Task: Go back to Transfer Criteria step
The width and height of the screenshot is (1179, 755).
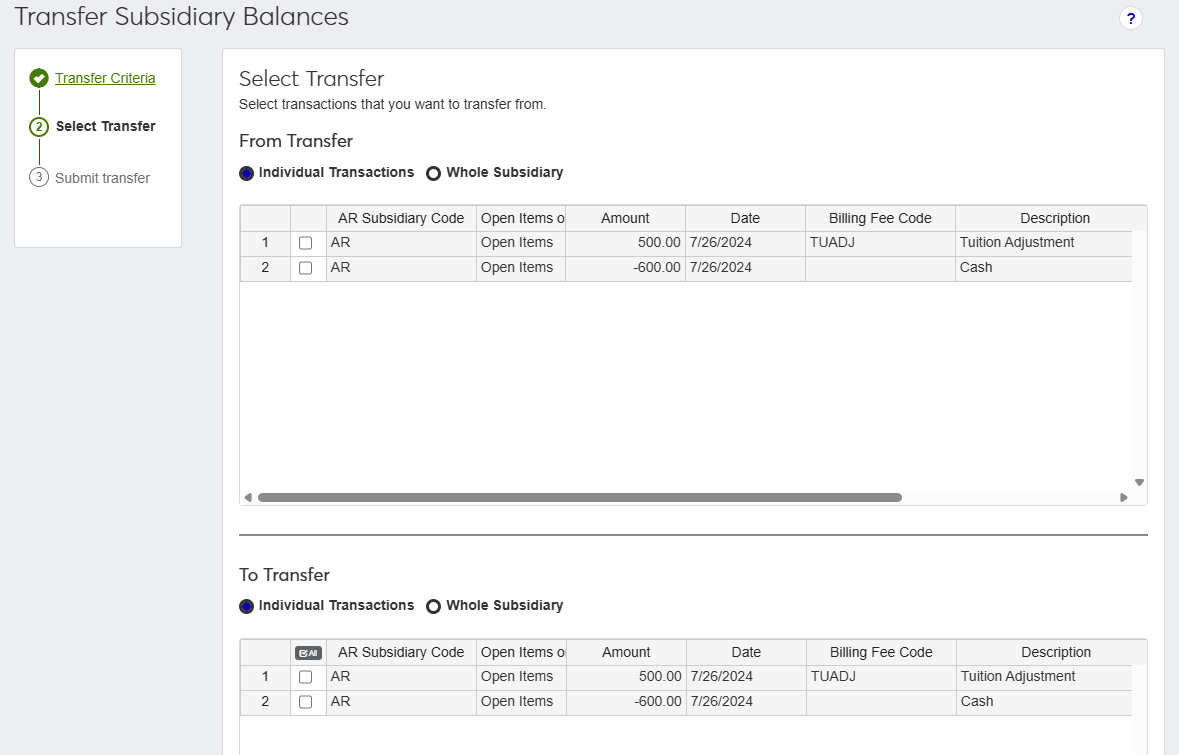Action: click(x=105, y=78)
